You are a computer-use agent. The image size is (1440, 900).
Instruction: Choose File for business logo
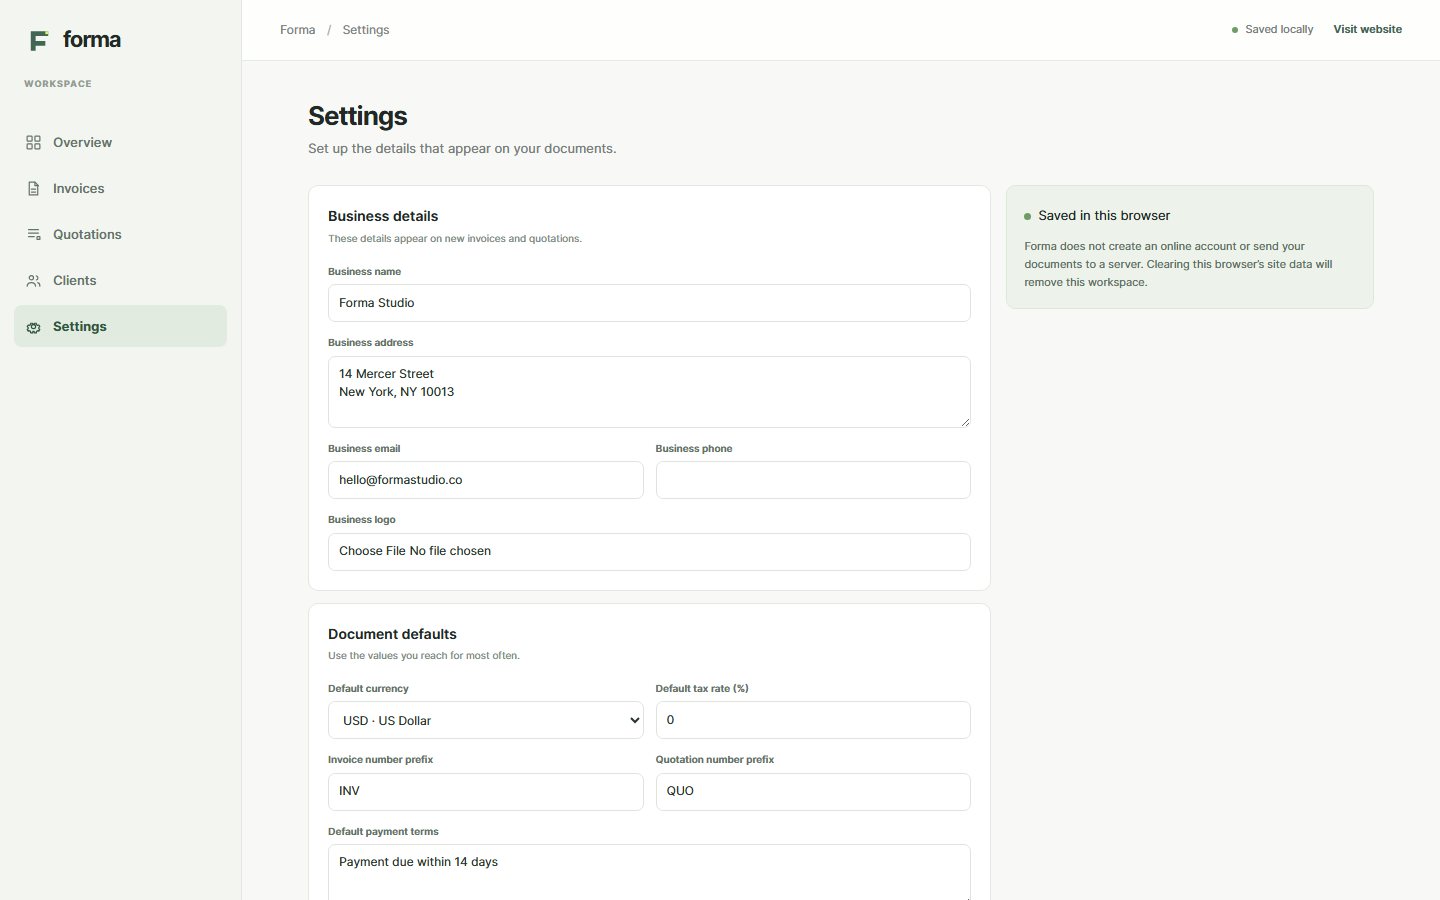tap(372, 551)
